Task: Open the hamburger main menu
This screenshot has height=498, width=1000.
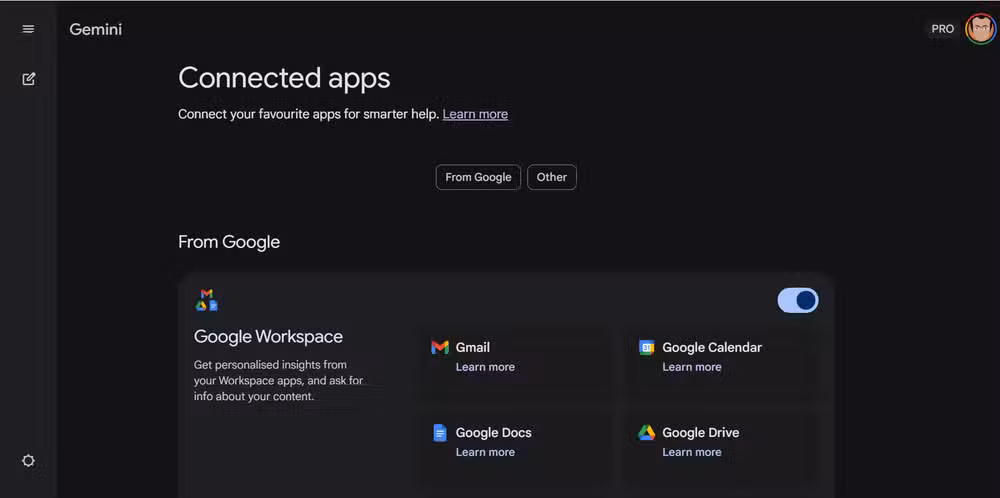Action: pyautogui.click(x=28, y=29)
